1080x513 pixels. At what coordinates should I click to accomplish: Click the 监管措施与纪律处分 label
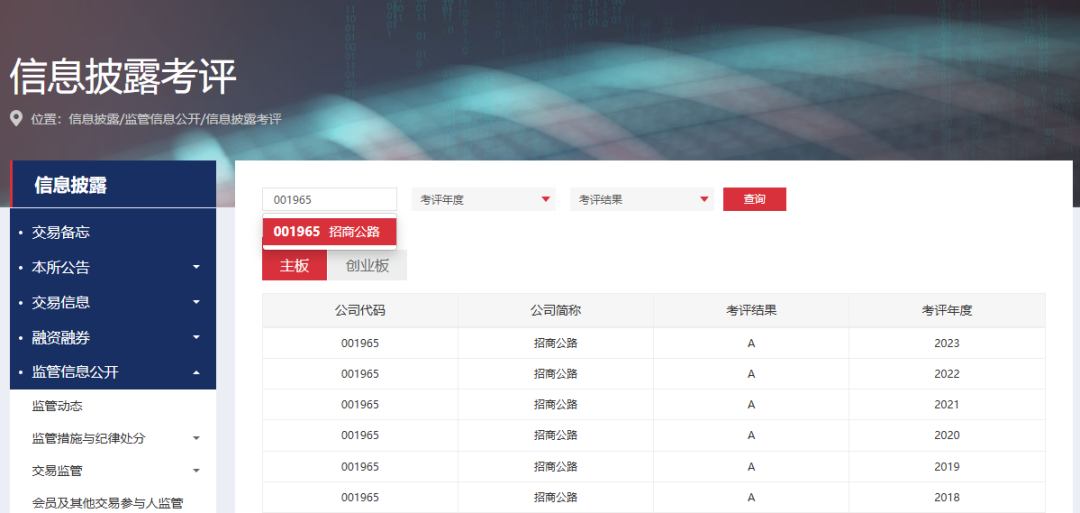pyautogui.click(x=89, y=438)
